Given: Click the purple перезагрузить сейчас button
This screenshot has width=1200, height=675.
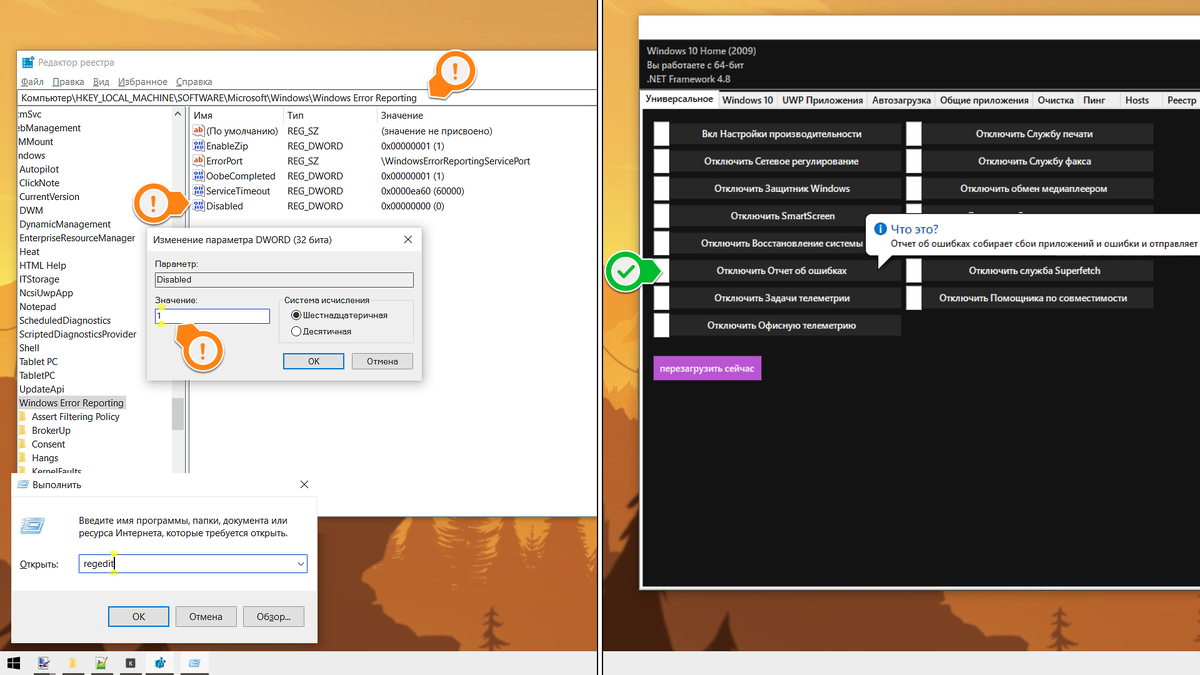Looking at the screenshot, I should click(707, 368).
